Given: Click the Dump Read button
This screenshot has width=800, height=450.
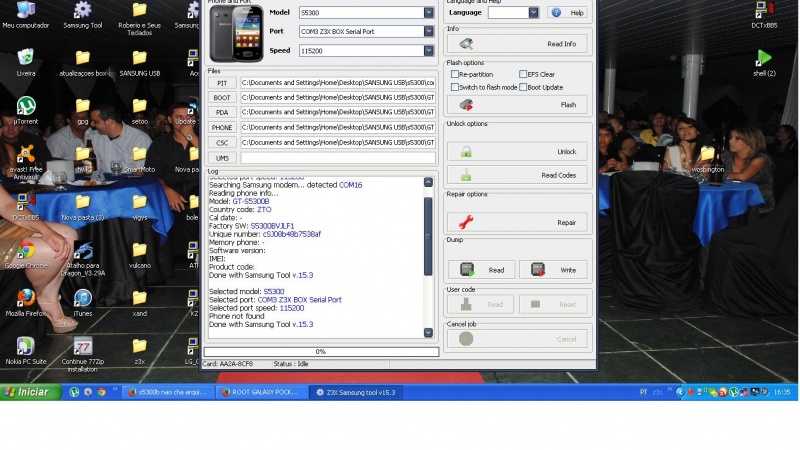Looking at the screenshot, I should point(481,270).
